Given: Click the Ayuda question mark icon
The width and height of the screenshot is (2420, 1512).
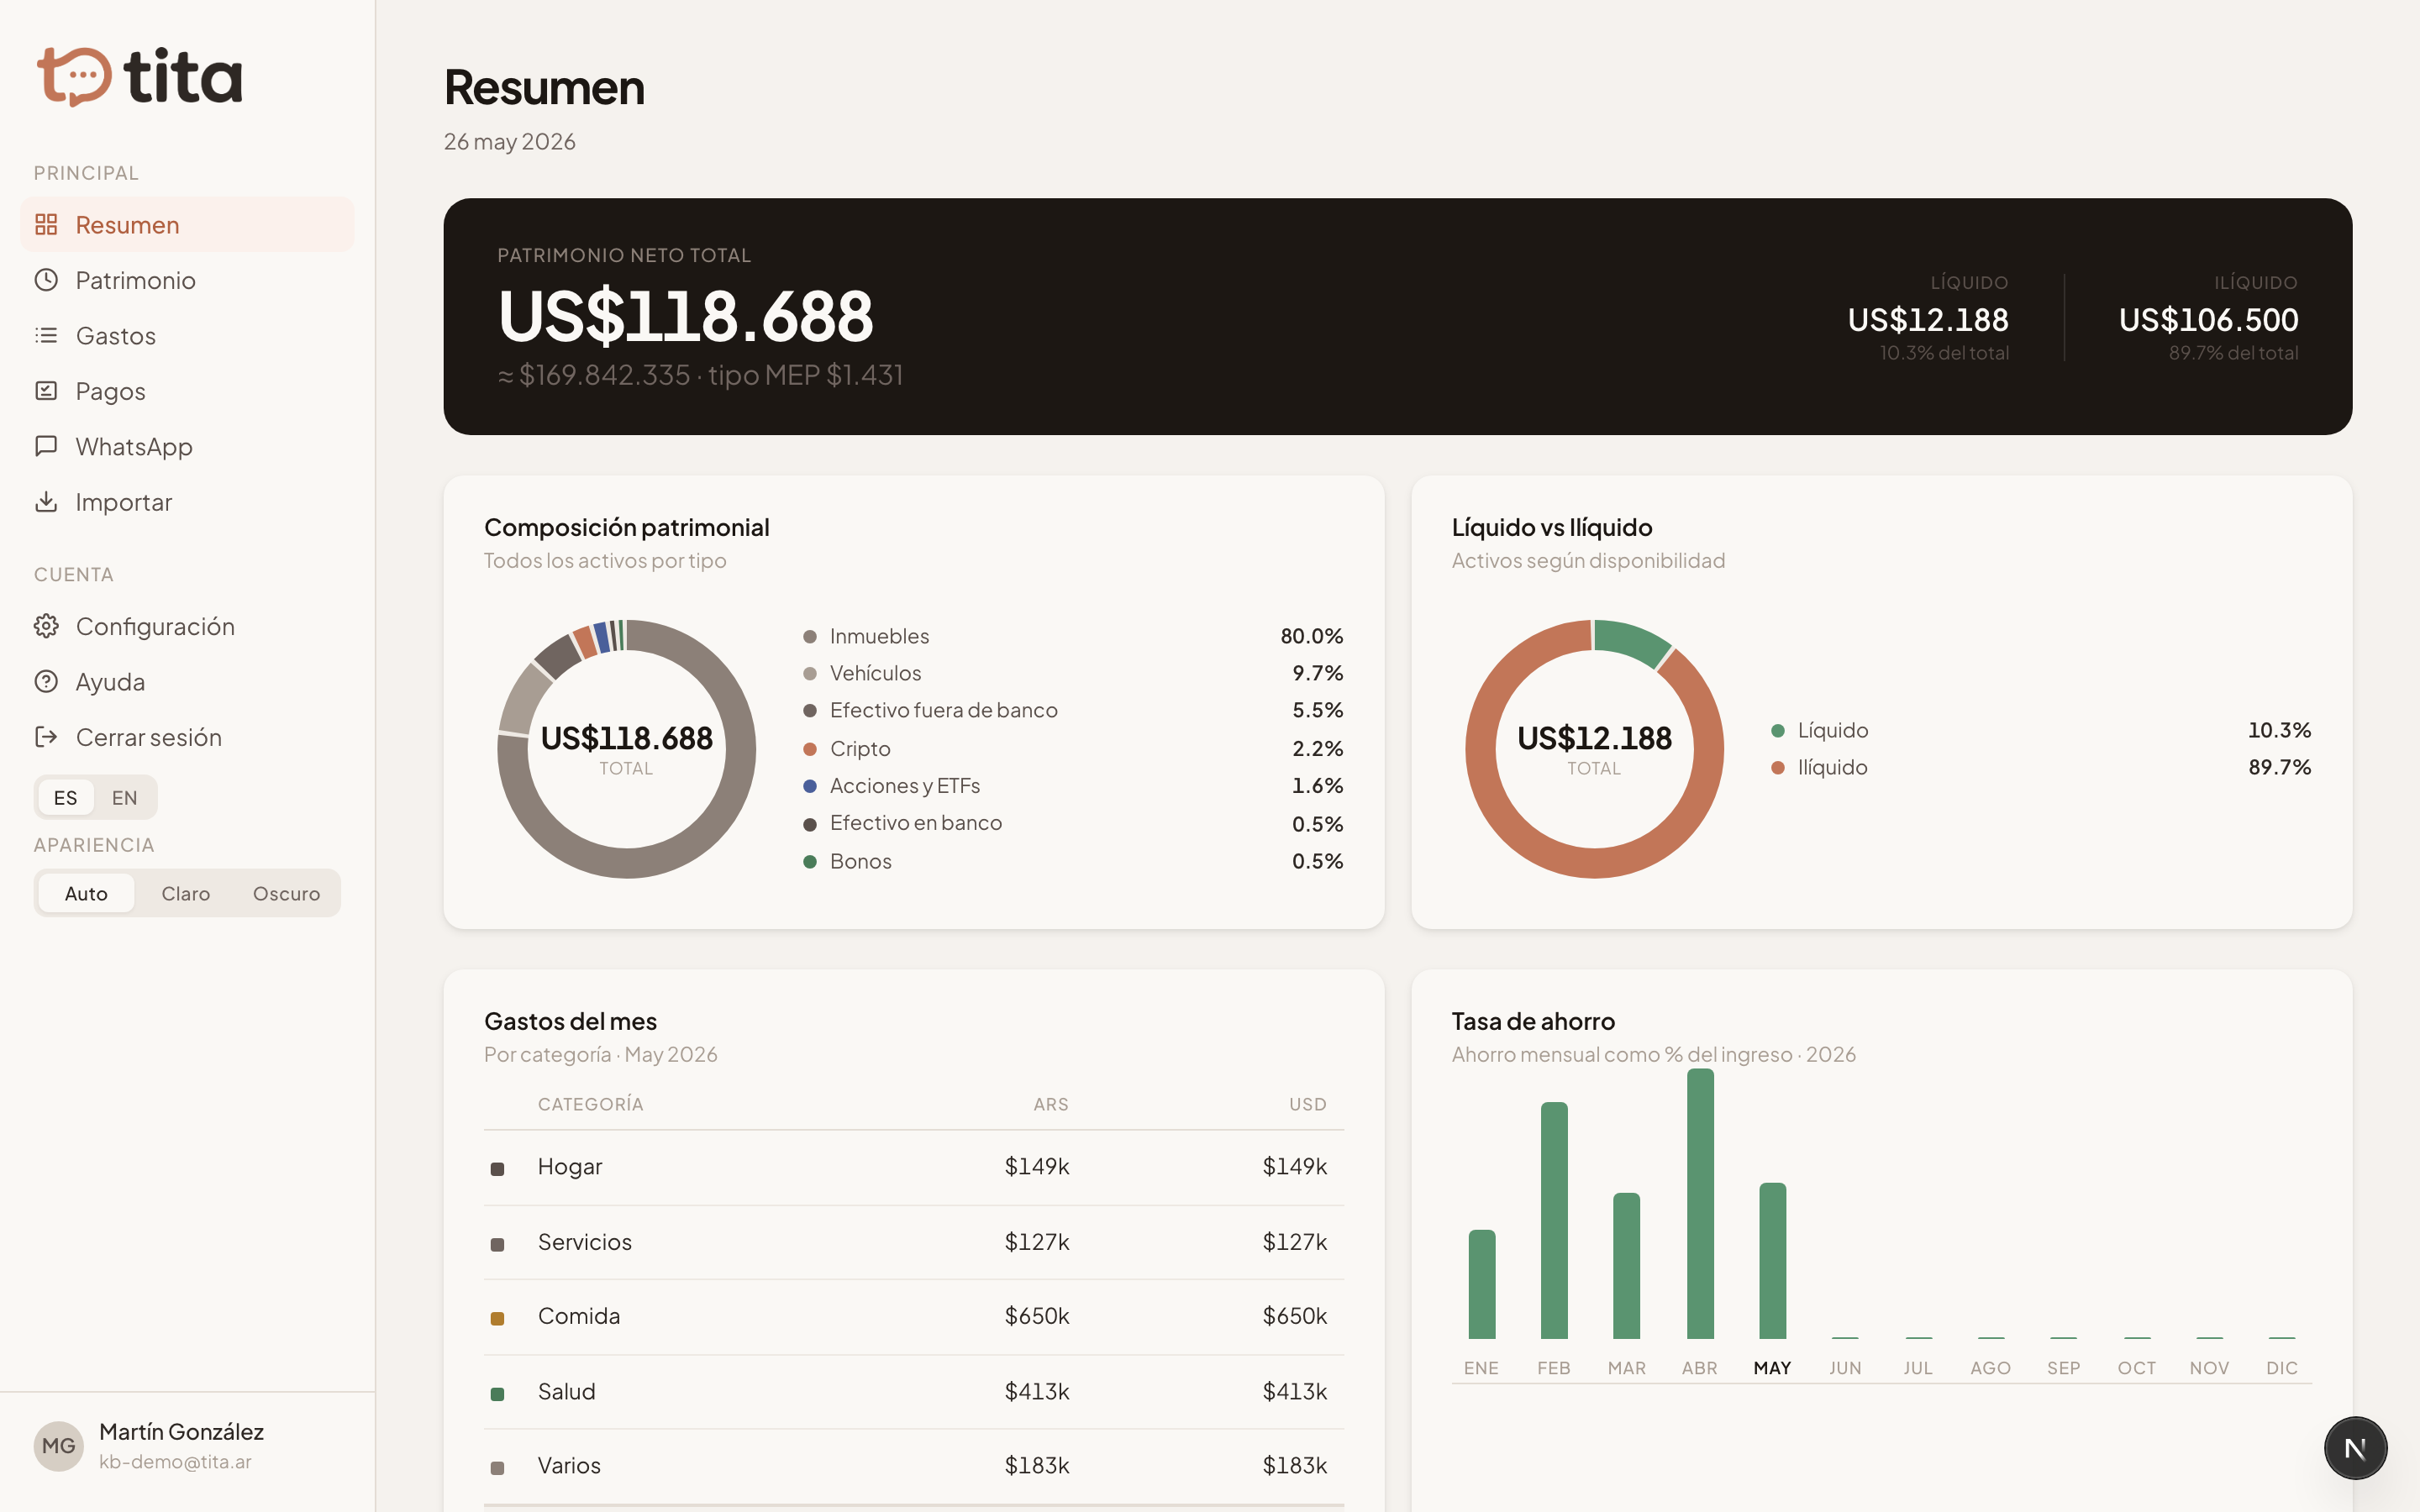Looking at the screenshot, I should [46, 682].
